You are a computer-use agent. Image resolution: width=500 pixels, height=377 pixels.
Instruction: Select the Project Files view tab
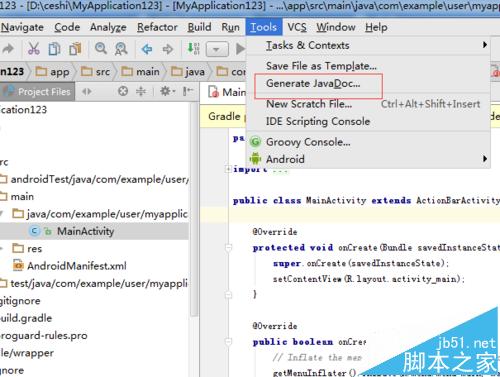[38, 92]
